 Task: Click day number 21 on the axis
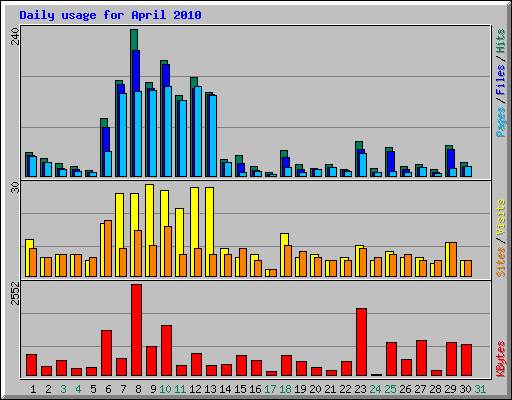(x=330, y=389)
